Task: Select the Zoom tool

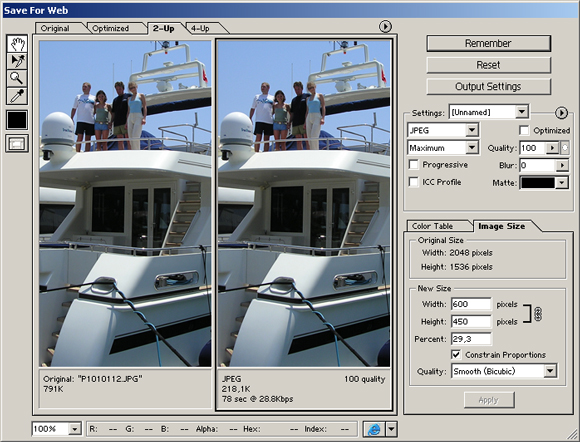Action: [17, 78]
